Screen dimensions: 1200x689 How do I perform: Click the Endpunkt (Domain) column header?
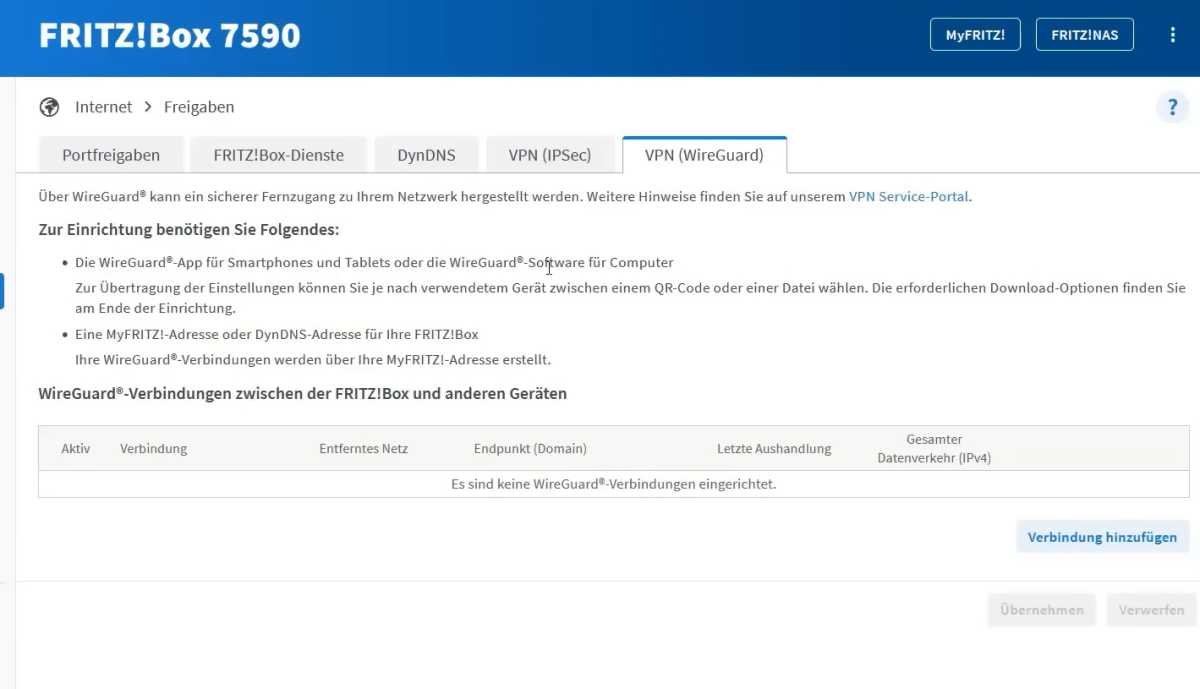(x=530, y=449)
